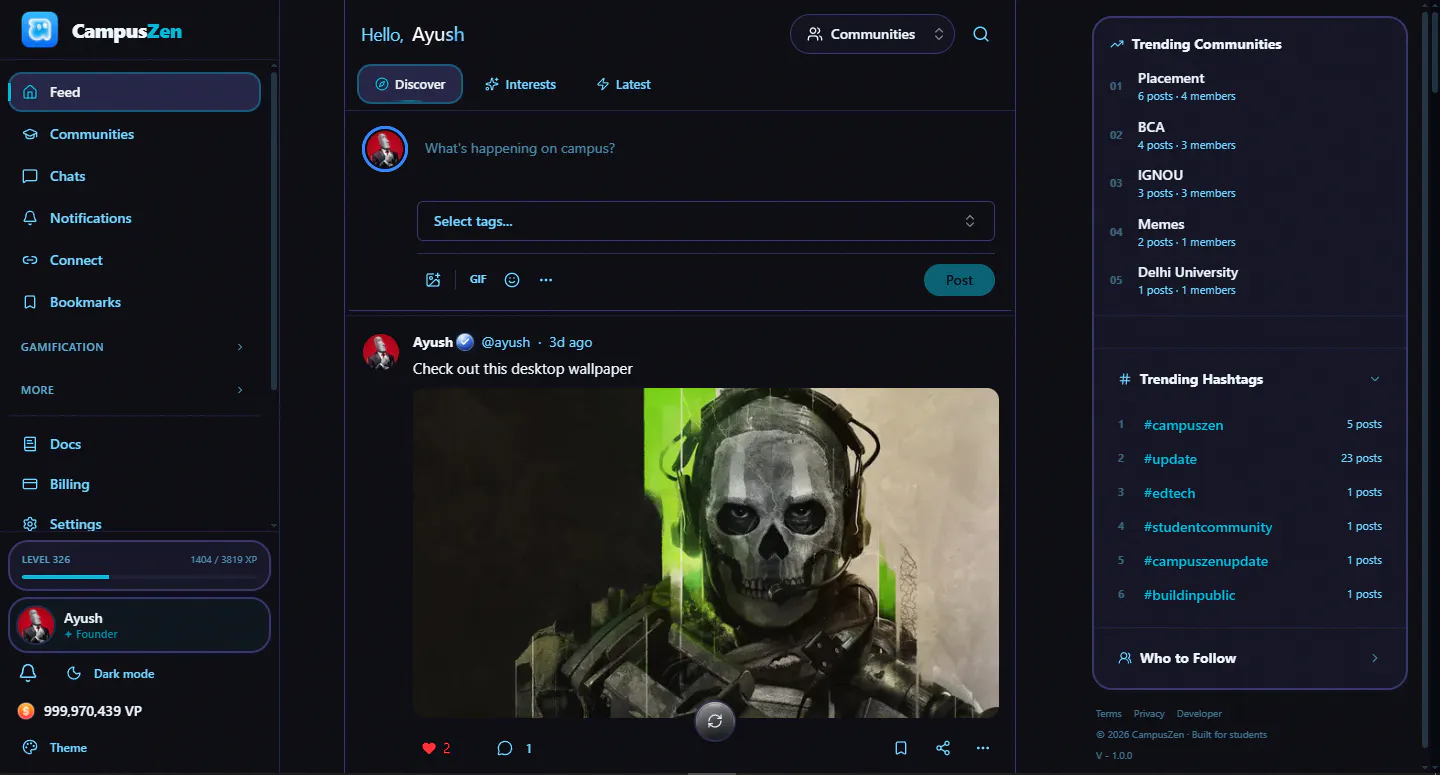Click the Post button
This screenshot has width=1440, height=775.
(x=959, y=280)
